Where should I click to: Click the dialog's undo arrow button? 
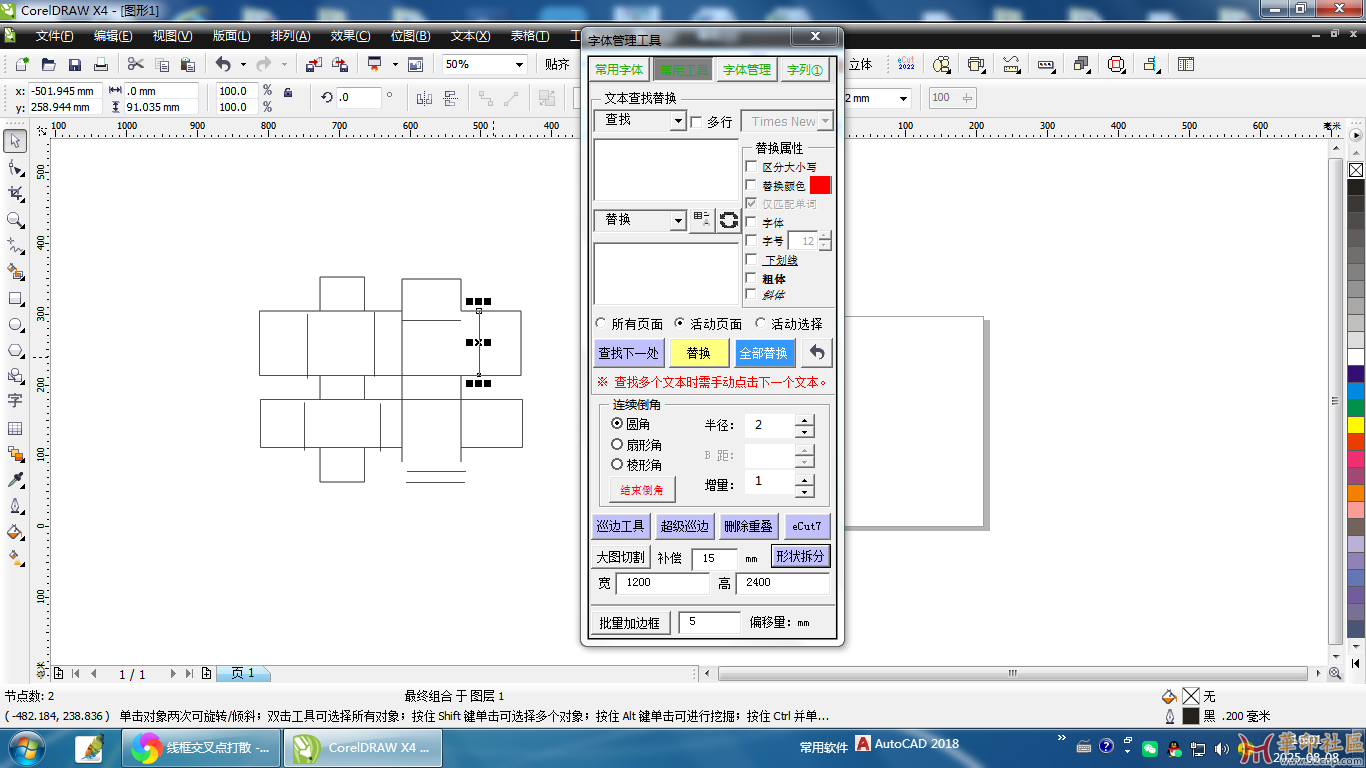[x=817, y=353]
